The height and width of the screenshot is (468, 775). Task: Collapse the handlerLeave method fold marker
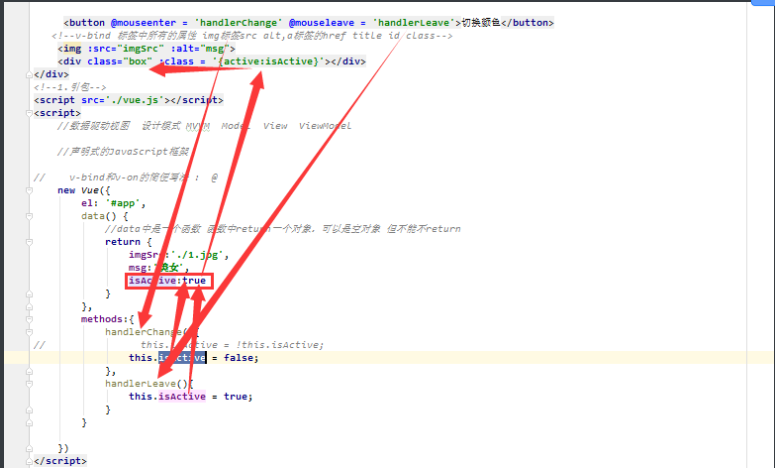coord(29,384)
